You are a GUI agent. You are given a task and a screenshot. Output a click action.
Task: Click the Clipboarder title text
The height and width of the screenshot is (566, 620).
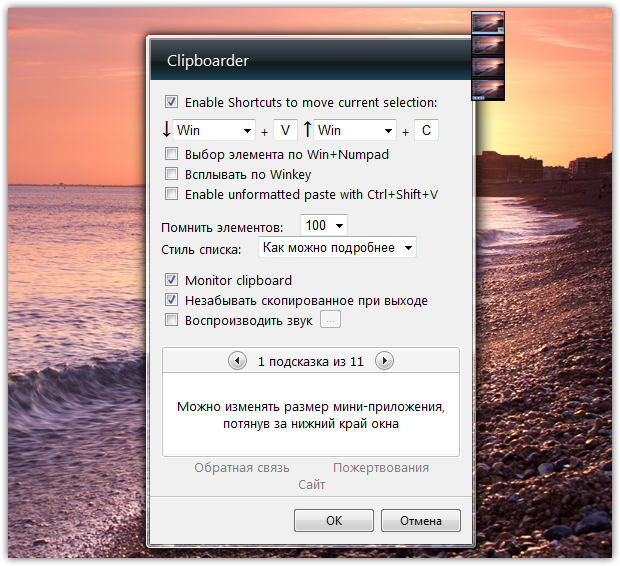click(x=208, y=61)
